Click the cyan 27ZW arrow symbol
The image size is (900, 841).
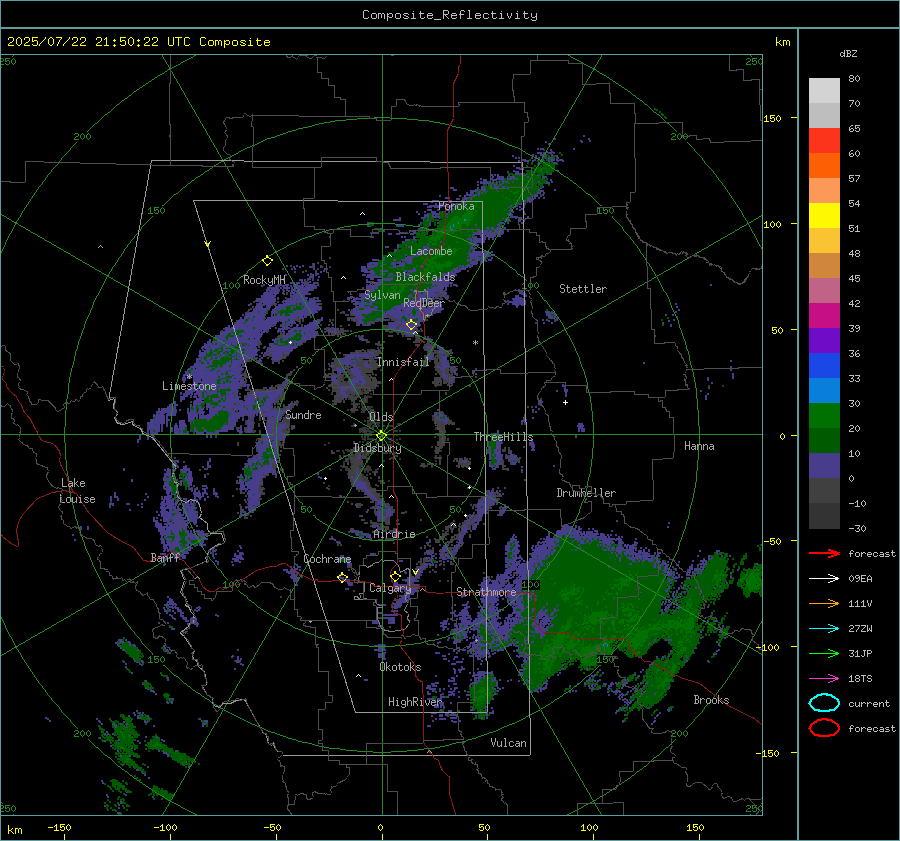tap(824, 629)
